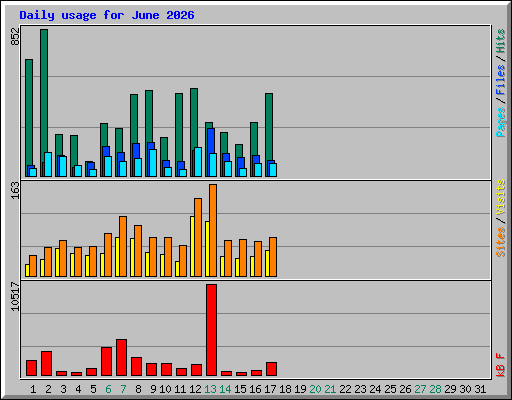
Task: Click the green weekend day 14 label
Action: tap(225, 389)
